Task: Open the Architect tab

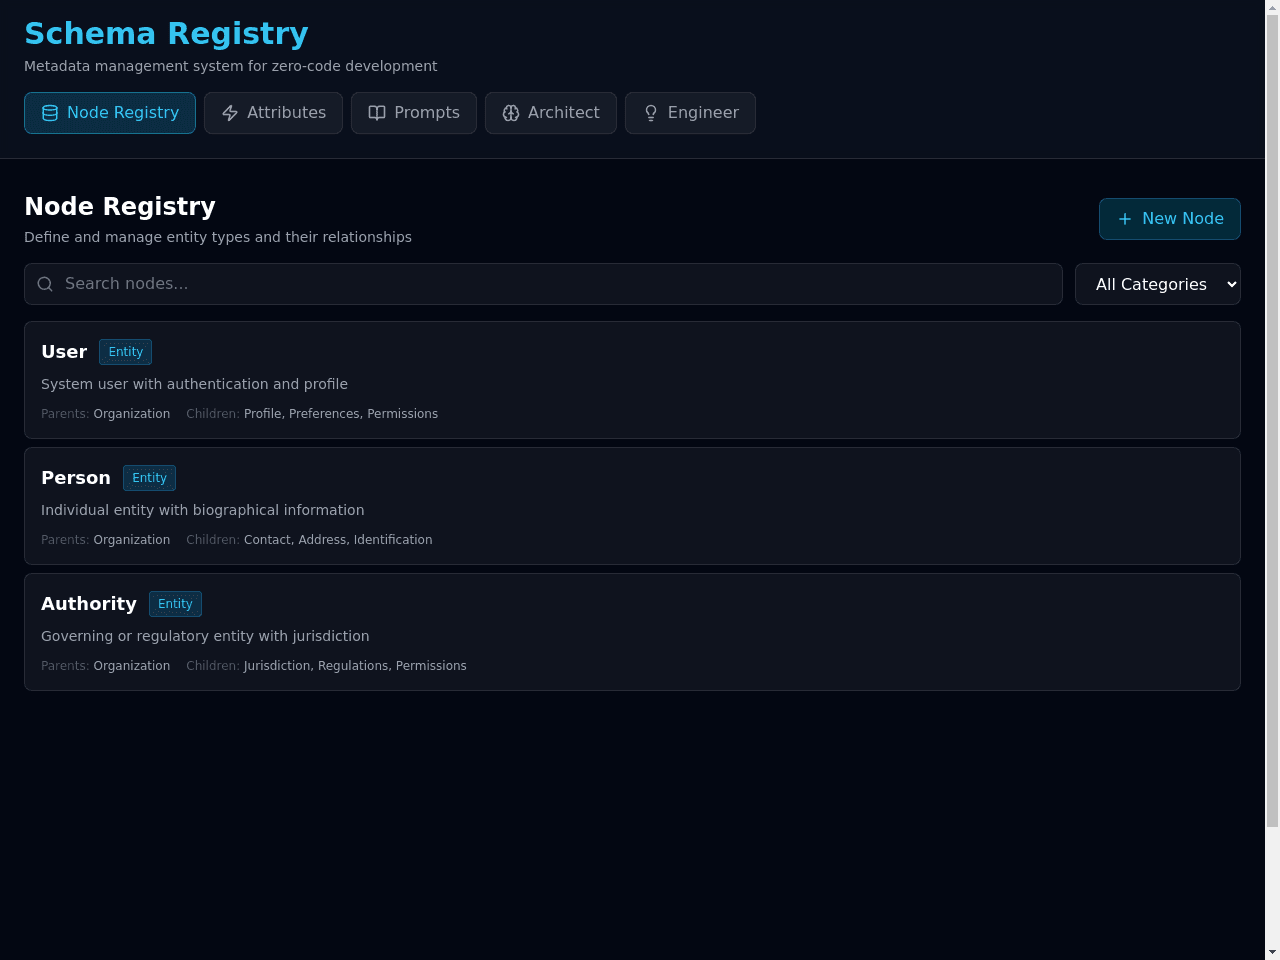Action: [551, 113]
